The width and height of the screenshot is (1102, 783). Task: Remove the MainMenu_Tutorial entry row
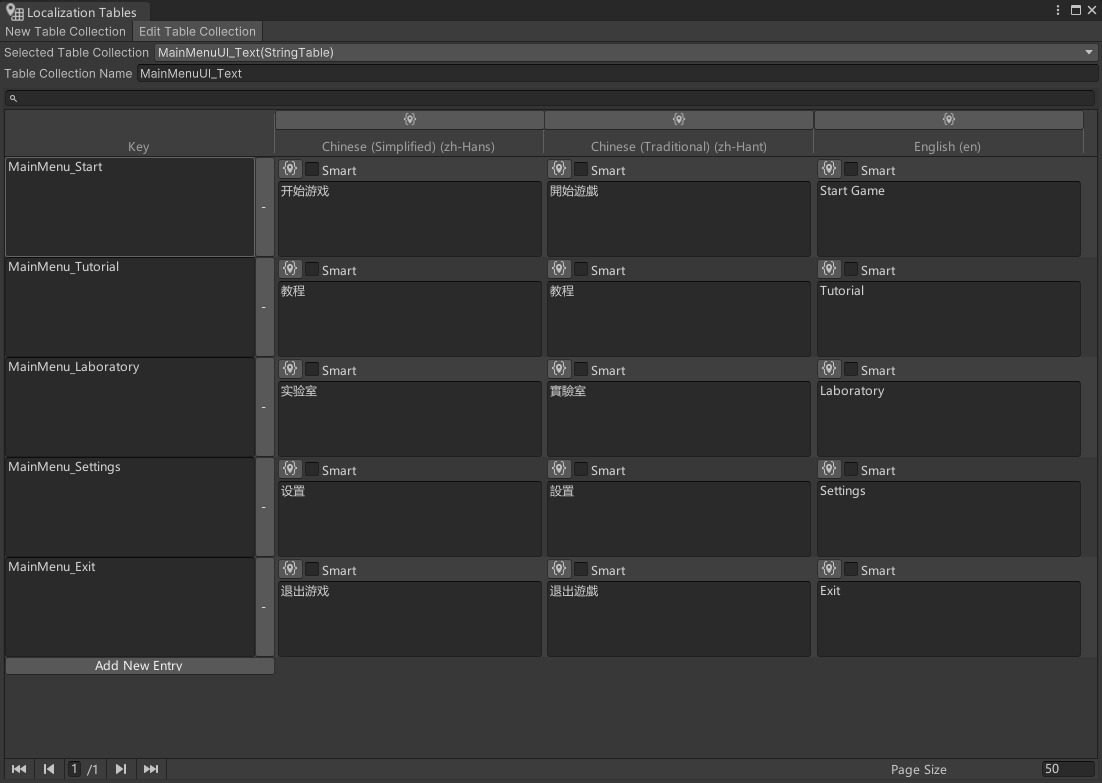click(x=264, y=307)
